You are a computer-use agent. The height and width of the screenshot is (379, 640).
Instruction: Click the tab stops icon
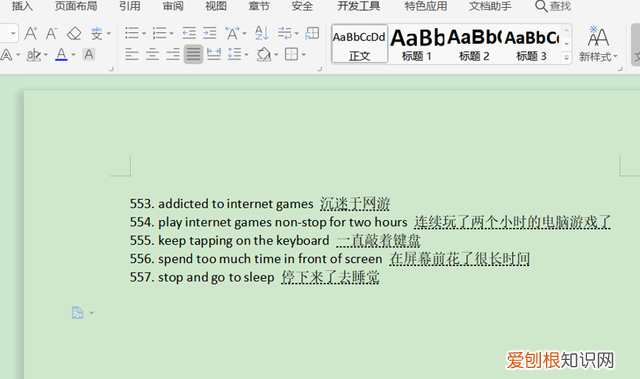pos(312,33)
